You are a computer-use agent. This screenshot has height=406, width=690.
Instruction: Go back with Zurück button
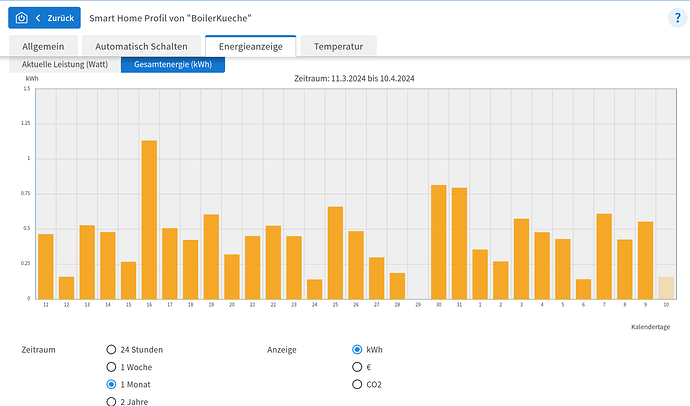[x=44, y=18]
